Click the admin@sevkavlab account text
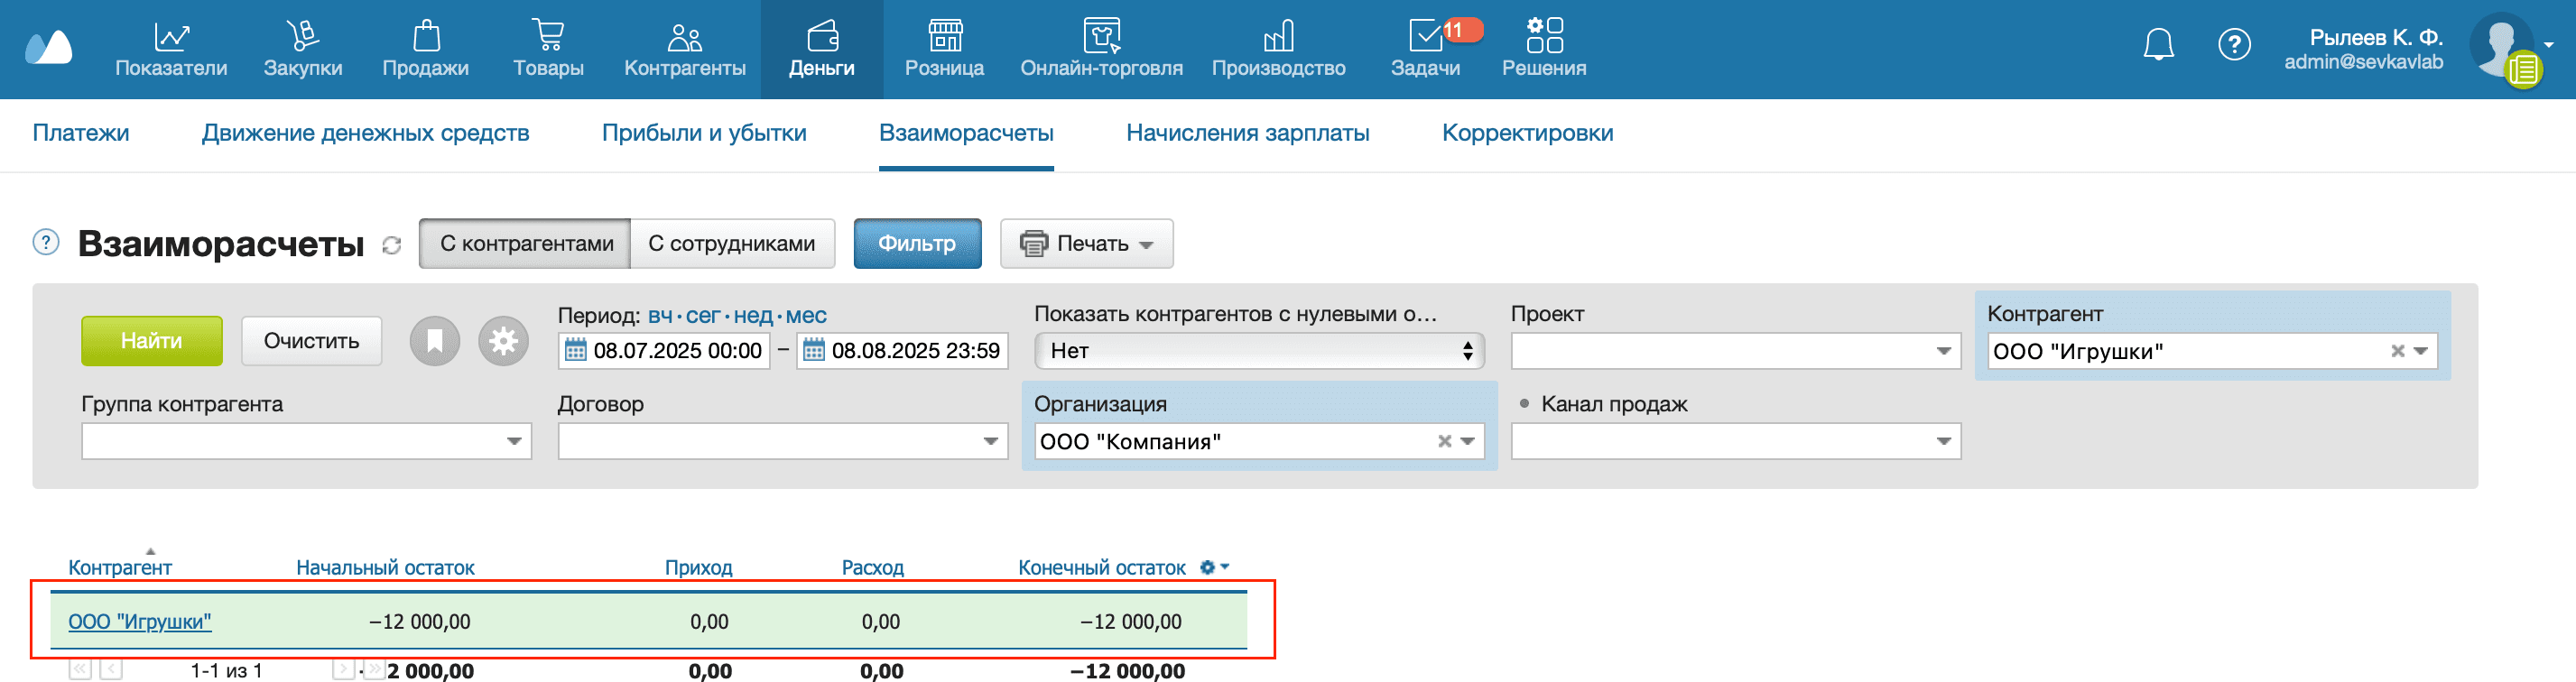The image size is (2576, 682). (2363, 62)
